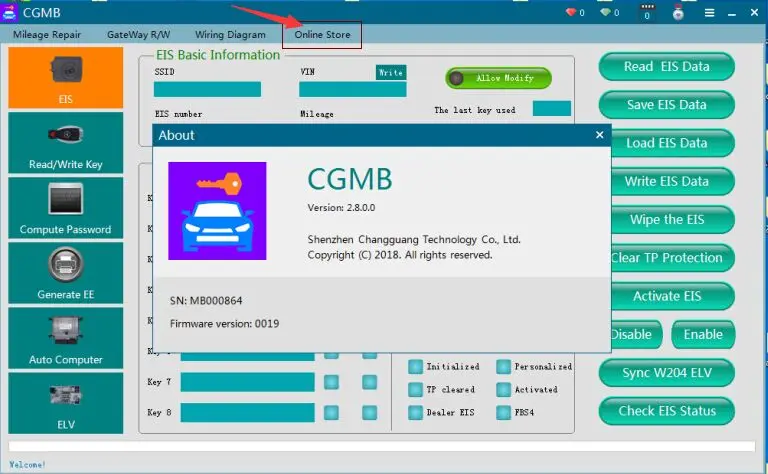Screen dimensions: 768x474
Task: Click the Save EIS Data button
Action: (x=667, y=105)
